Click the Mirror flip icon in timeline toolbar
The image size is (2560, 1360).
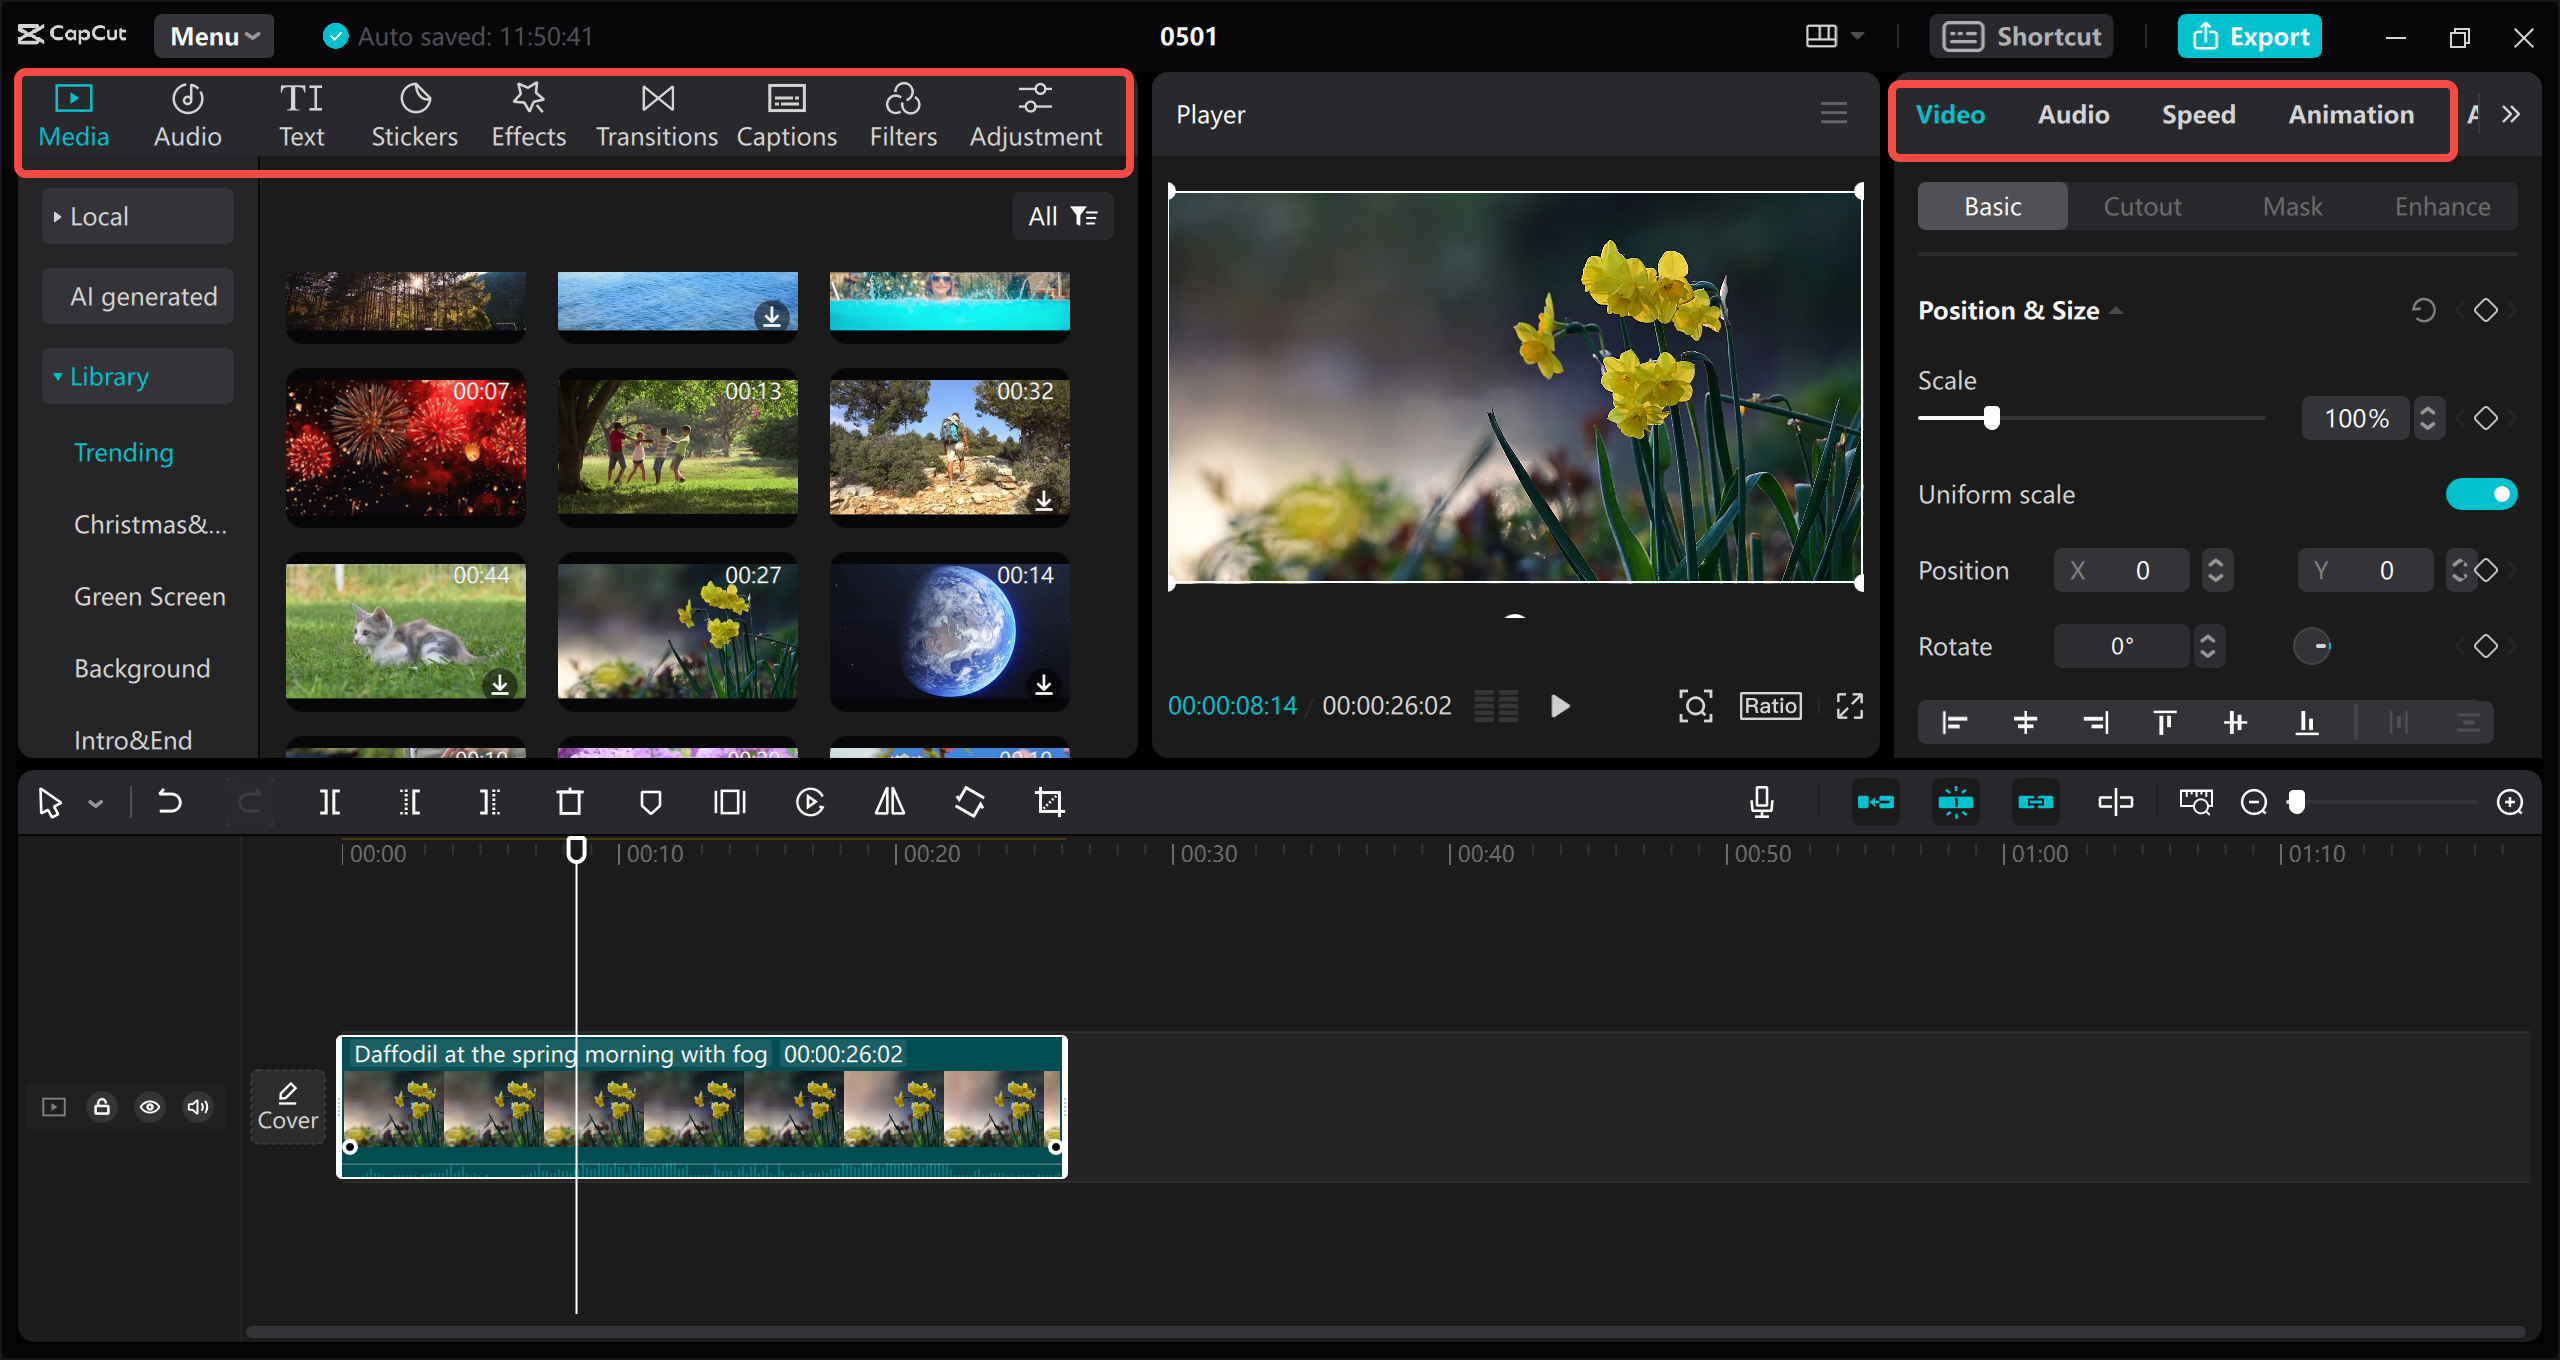point(889,802)
